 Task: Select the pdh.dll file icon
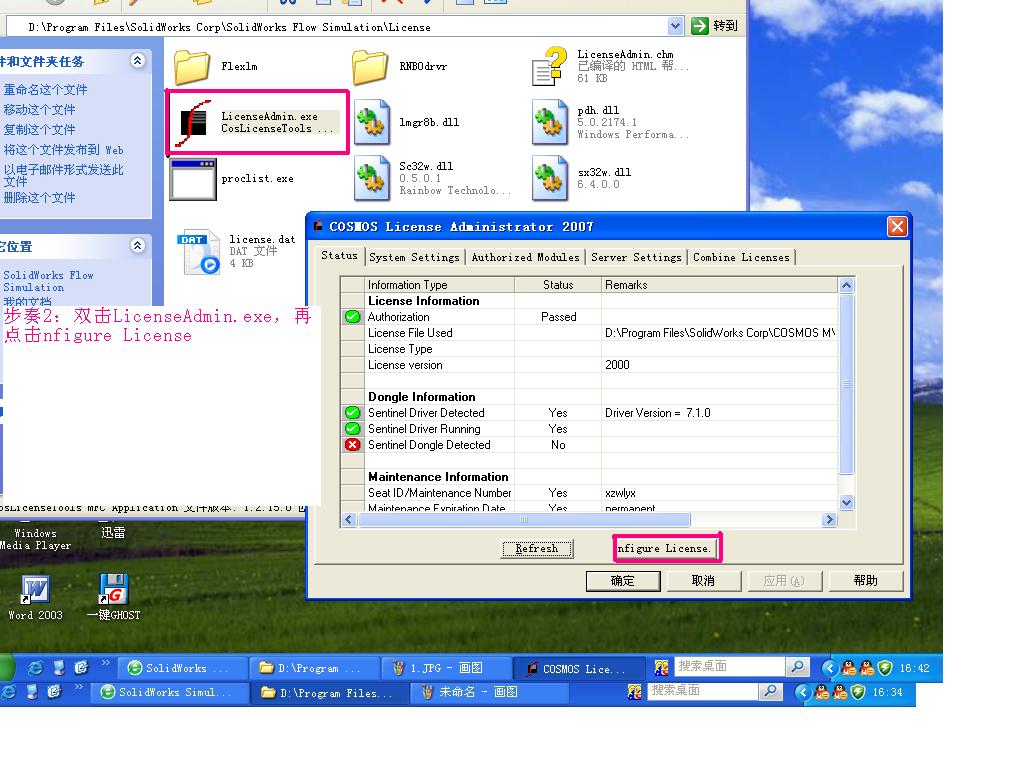[549, 122]
